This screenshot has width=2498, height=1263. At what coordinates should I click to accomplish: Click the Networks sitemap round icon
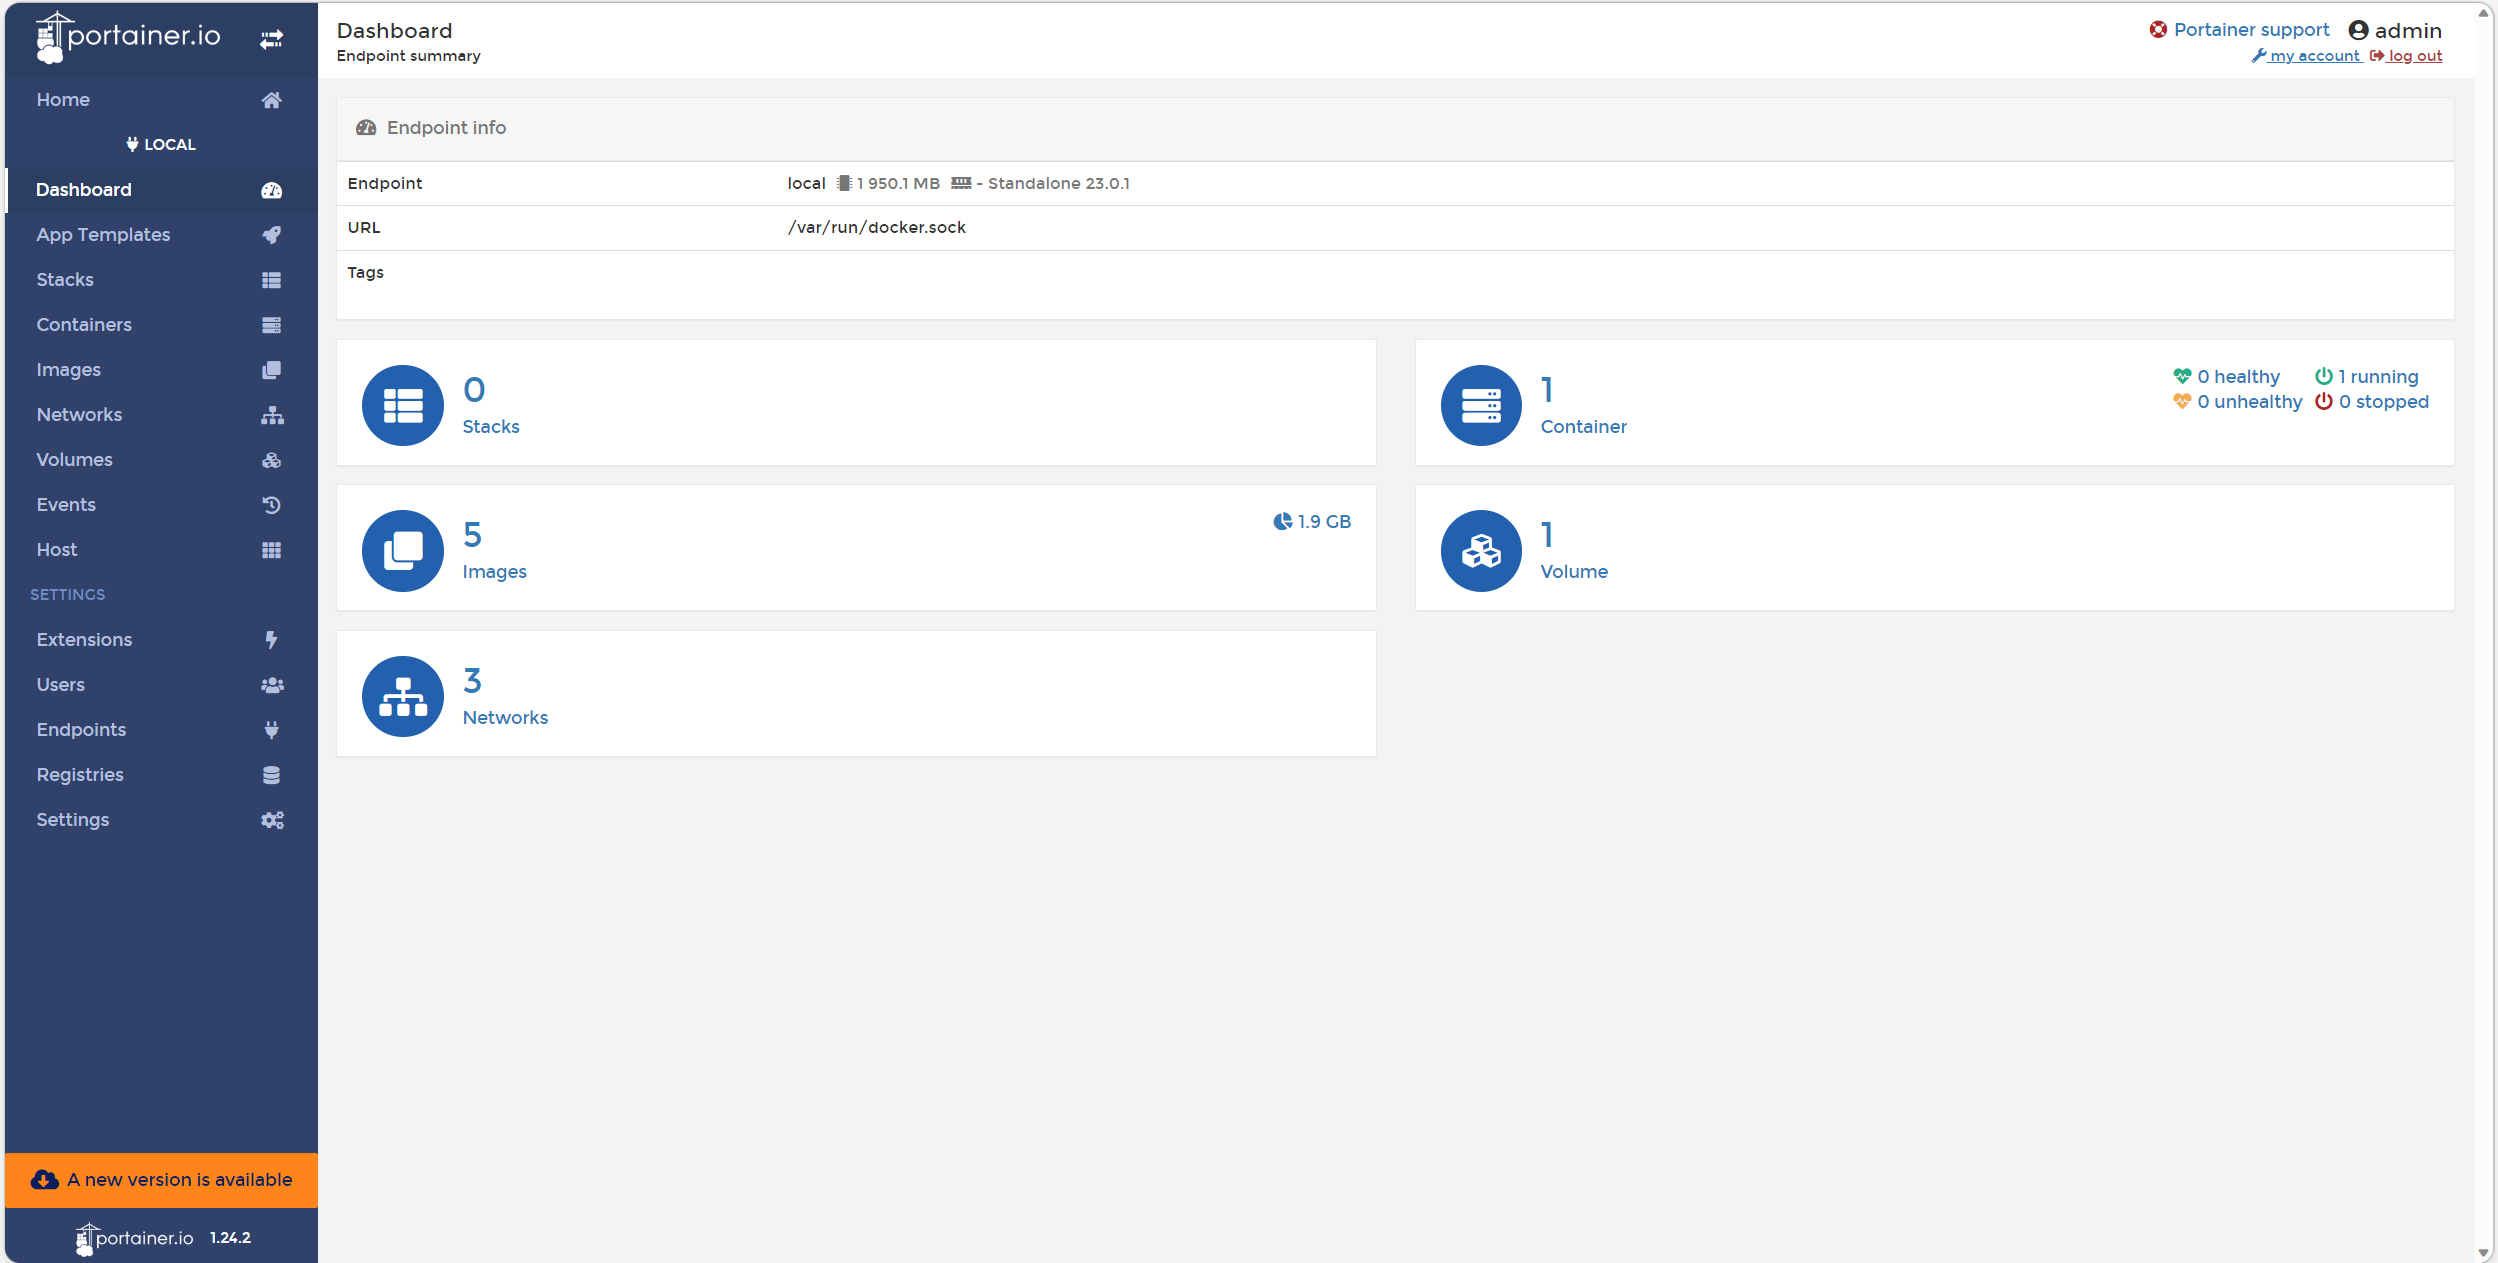click(x=403, y=696)
